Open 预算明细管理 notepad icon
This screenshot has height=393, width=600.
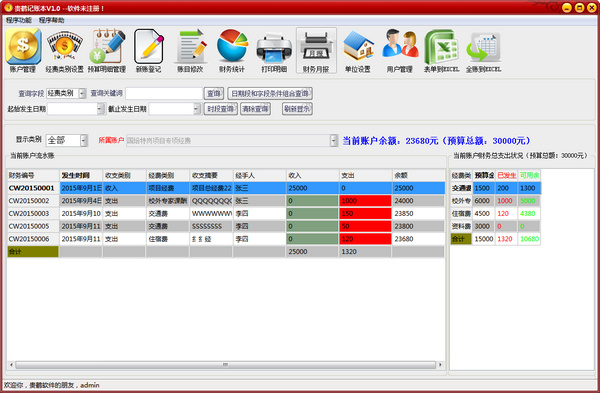107,51
